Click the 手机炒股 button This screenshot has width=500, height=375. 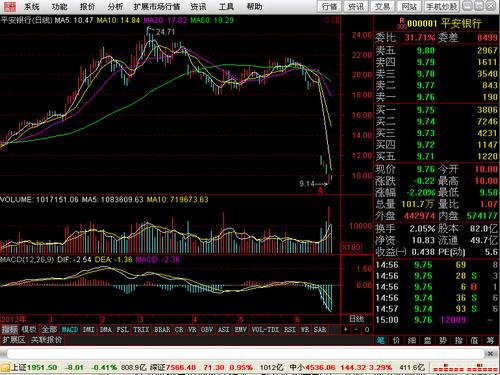(442, 7)
